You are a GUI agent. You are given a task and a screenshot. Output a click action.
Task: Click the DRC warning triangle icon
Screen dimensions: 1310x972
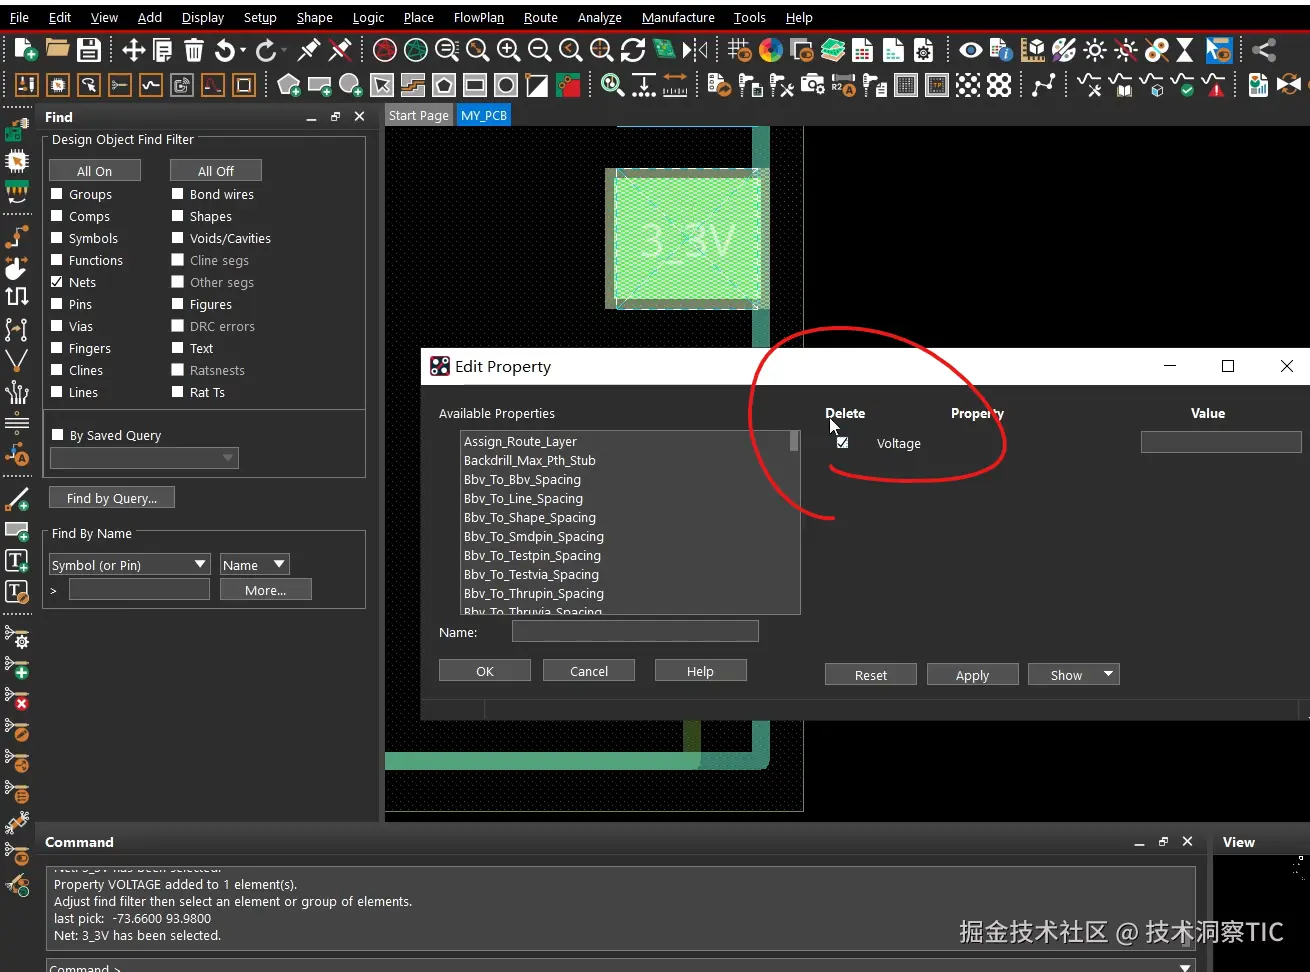tap(1214, 86)
